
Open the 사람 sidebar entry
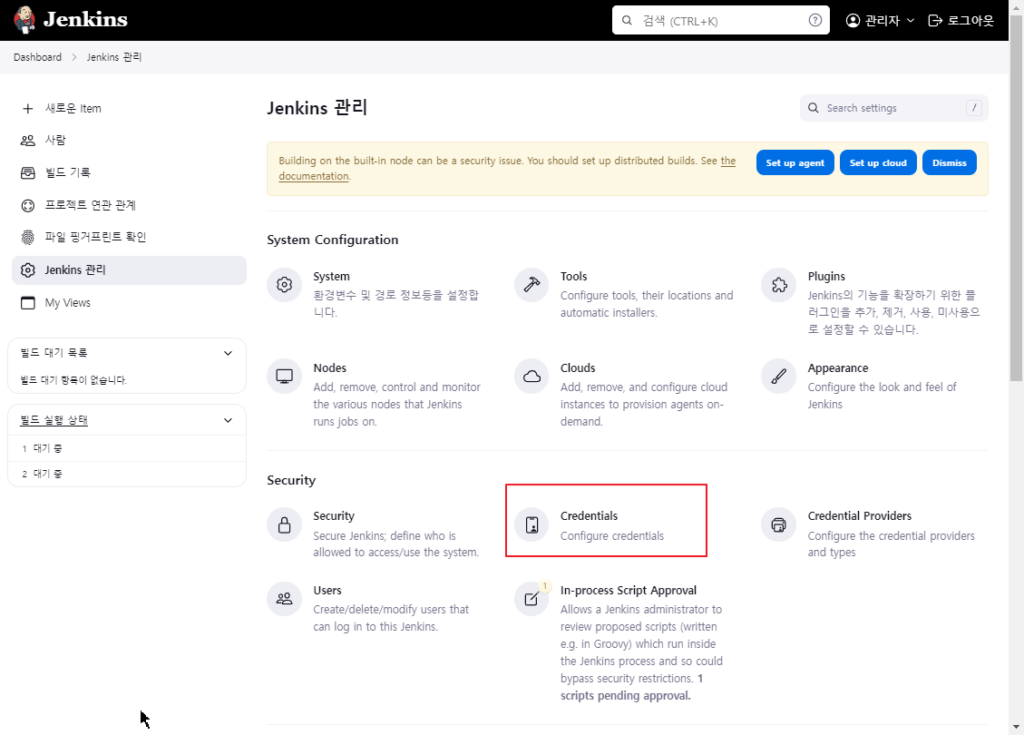(129, 140)
